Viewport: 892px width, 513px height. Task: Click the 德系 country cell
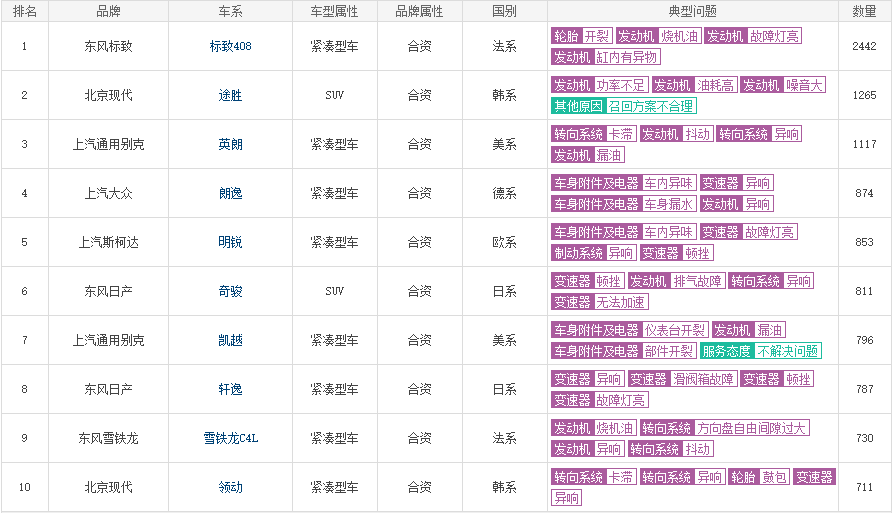click(505, 193)
